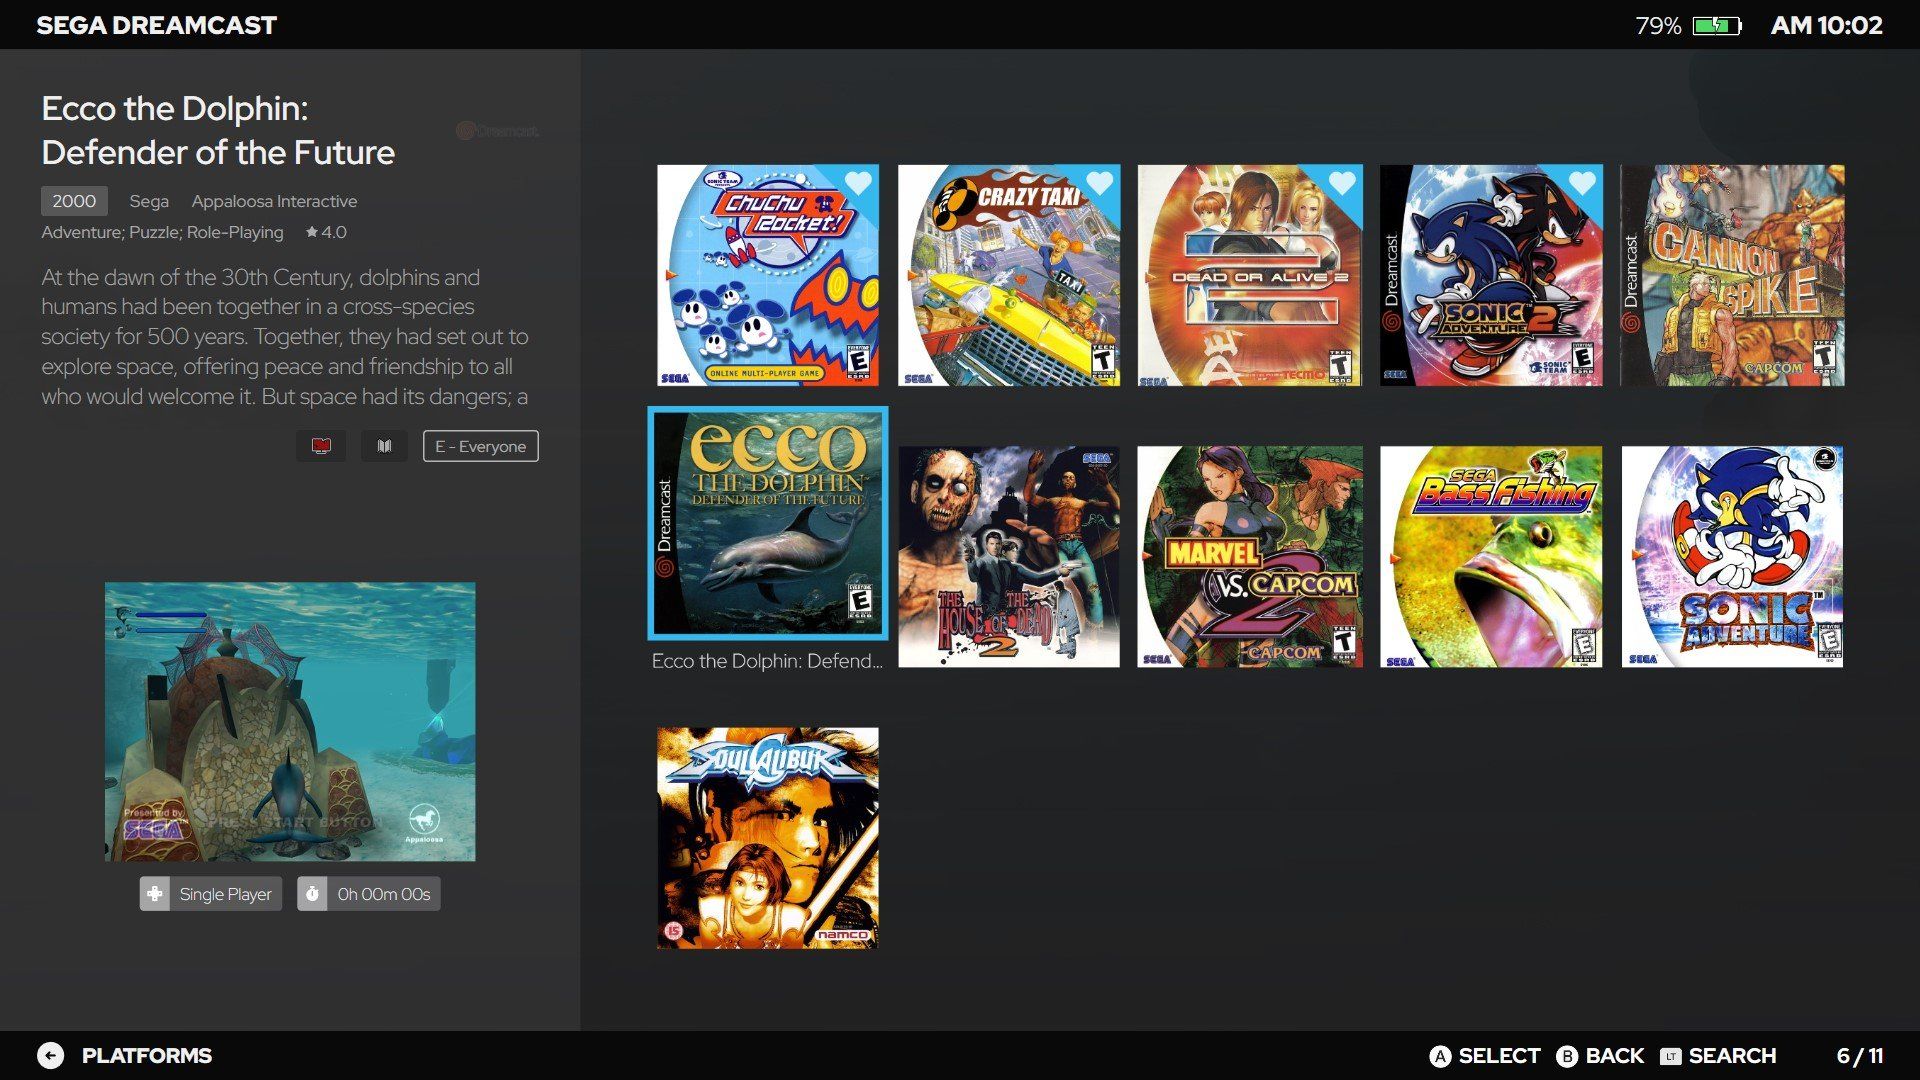Click the caption 'Ecco the Dolphin: Defend...'
The image size is (1920, 1080).
[767, 661]
